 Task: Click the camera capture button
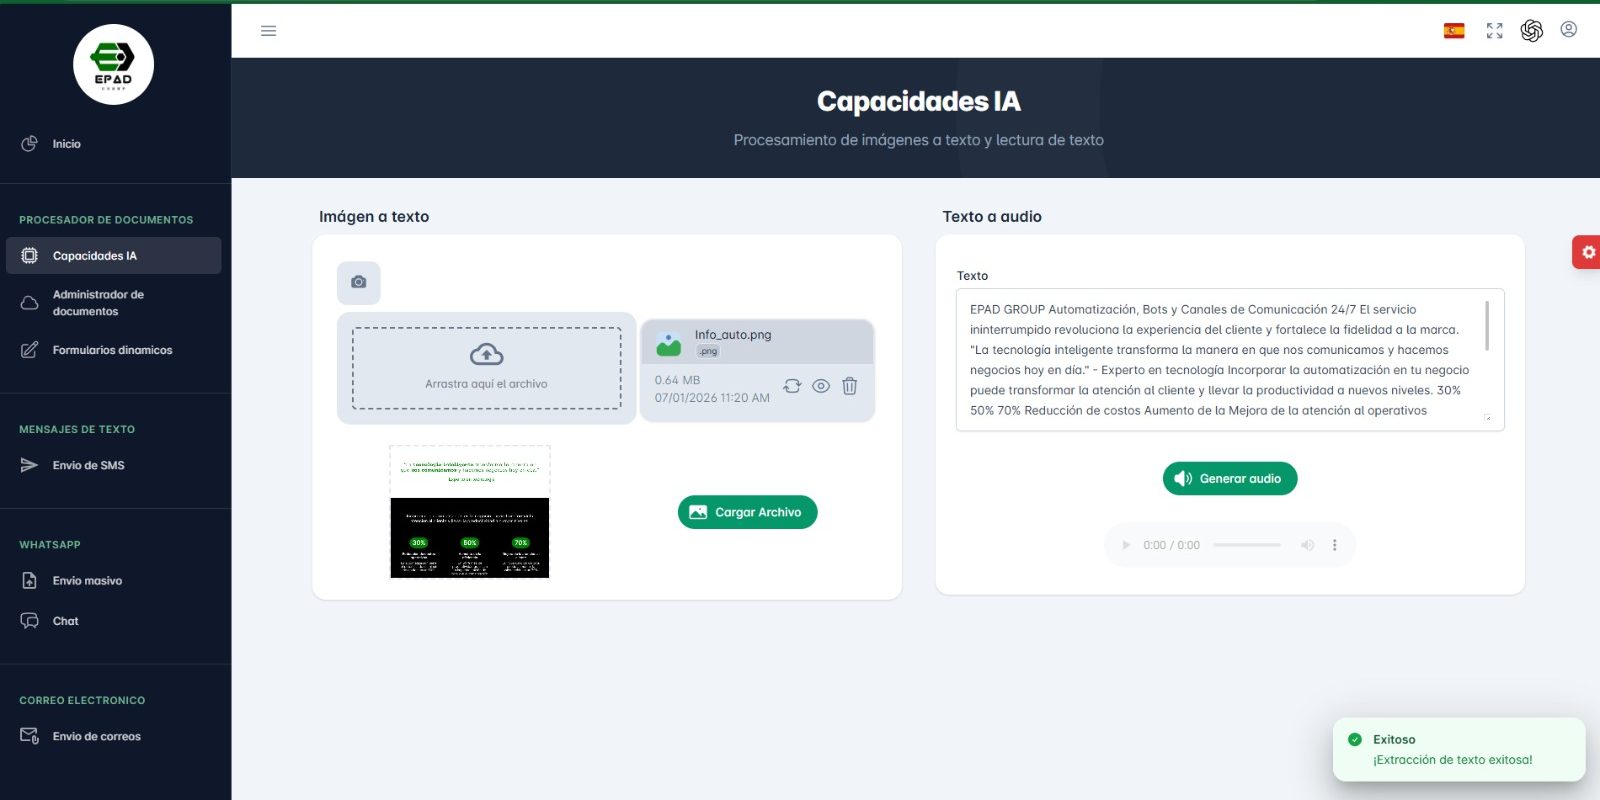pos(358,283)
